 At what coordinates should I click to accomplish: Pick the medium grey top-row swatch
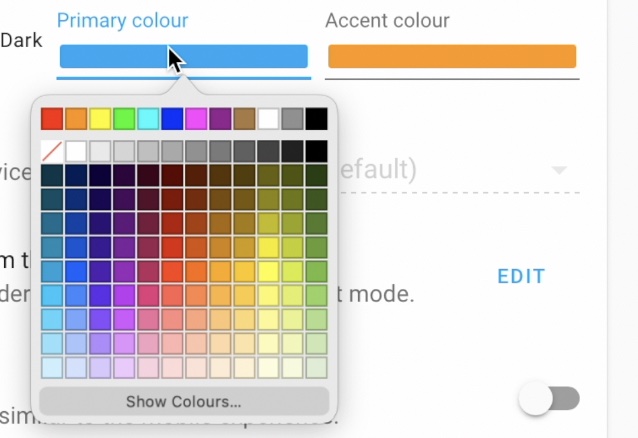[x=292, y=119]
